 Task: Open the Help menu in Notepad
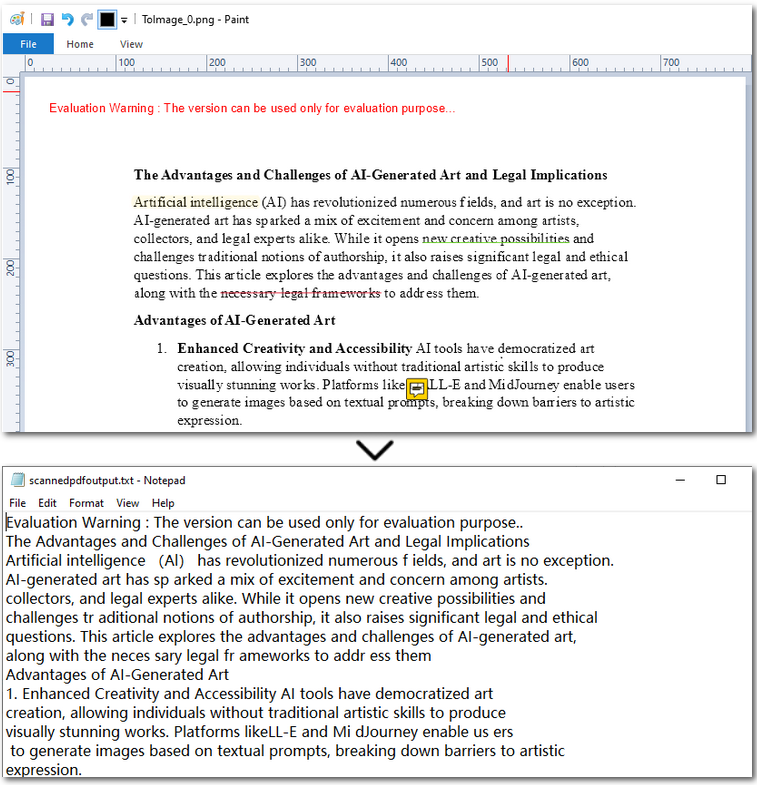[163, 503]
